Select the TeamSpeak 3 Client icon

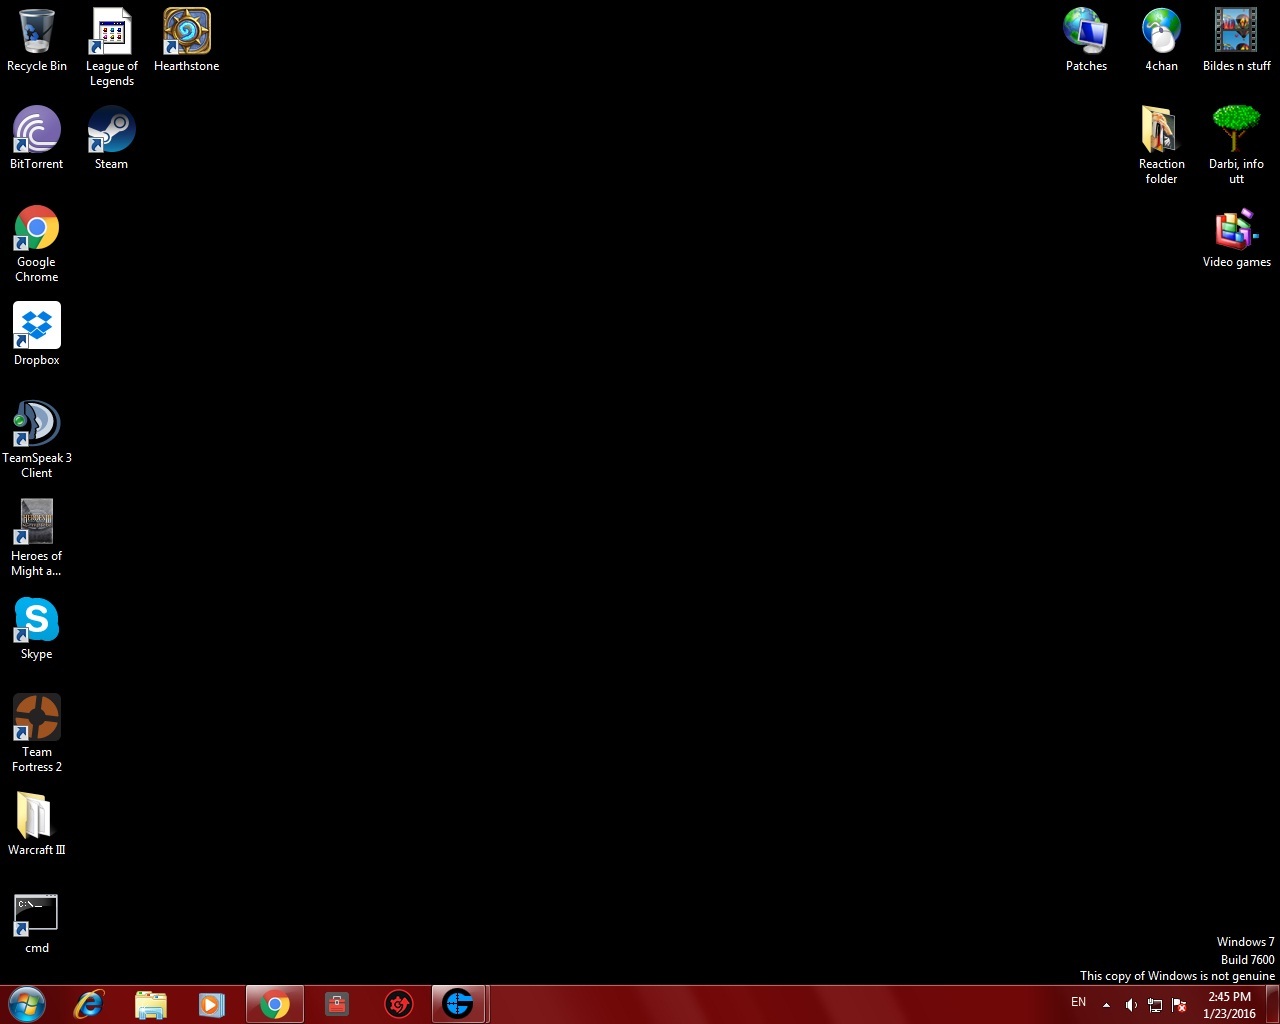[36, 425]
